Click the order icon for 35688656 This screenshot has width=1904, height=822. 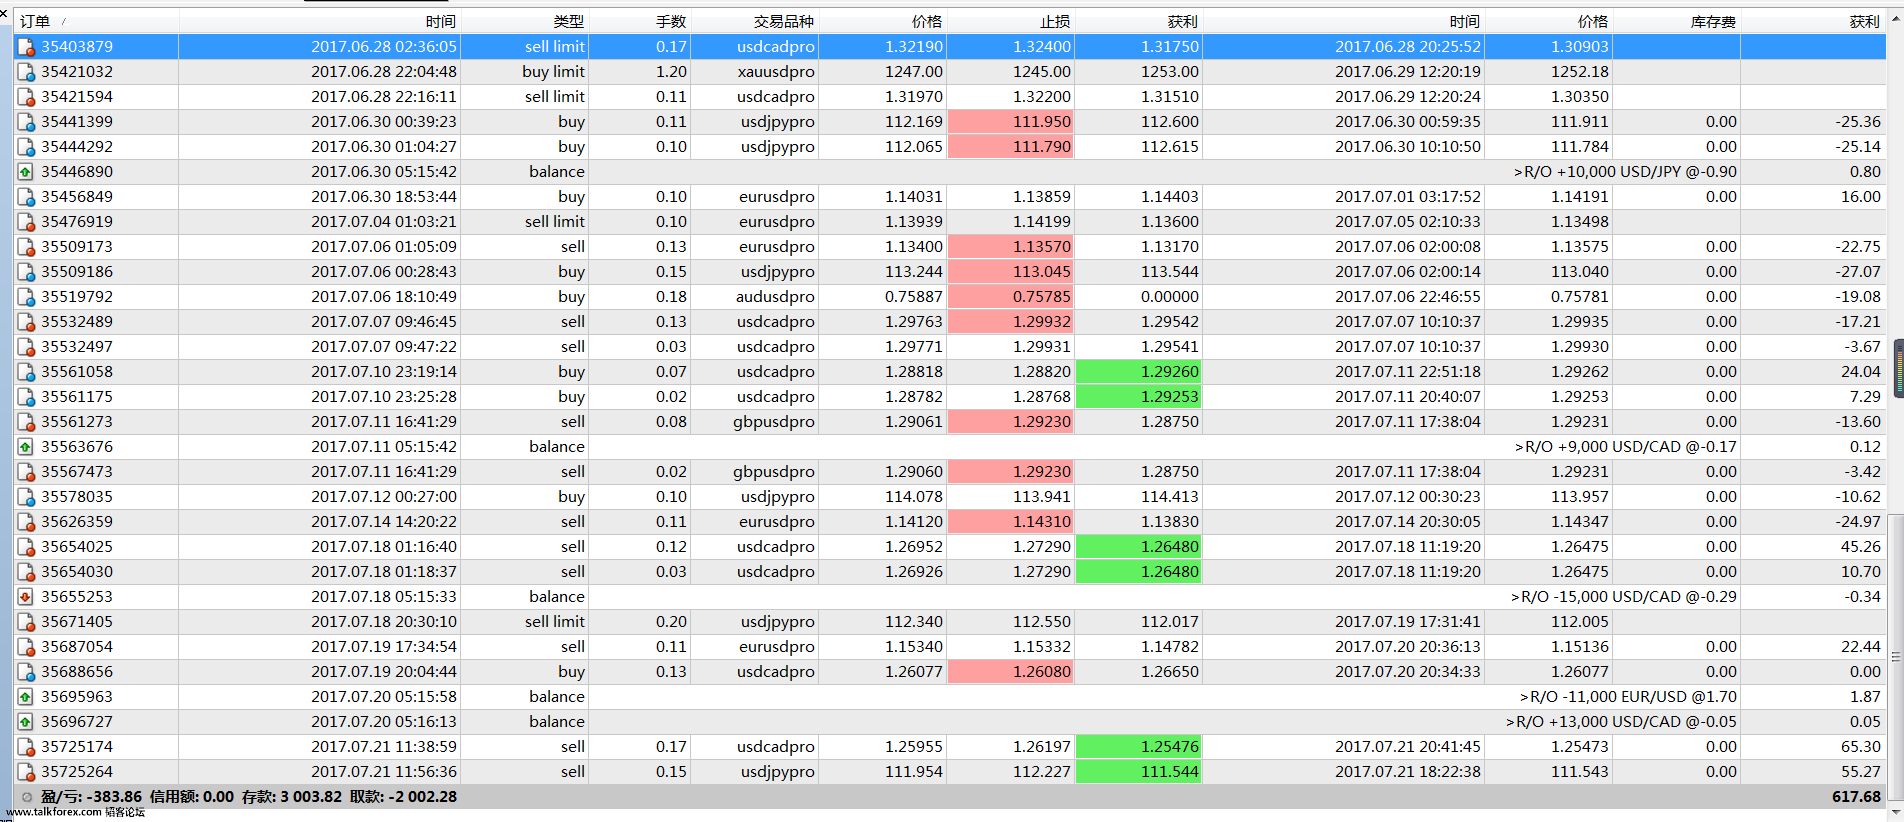[x=26, y=672]
